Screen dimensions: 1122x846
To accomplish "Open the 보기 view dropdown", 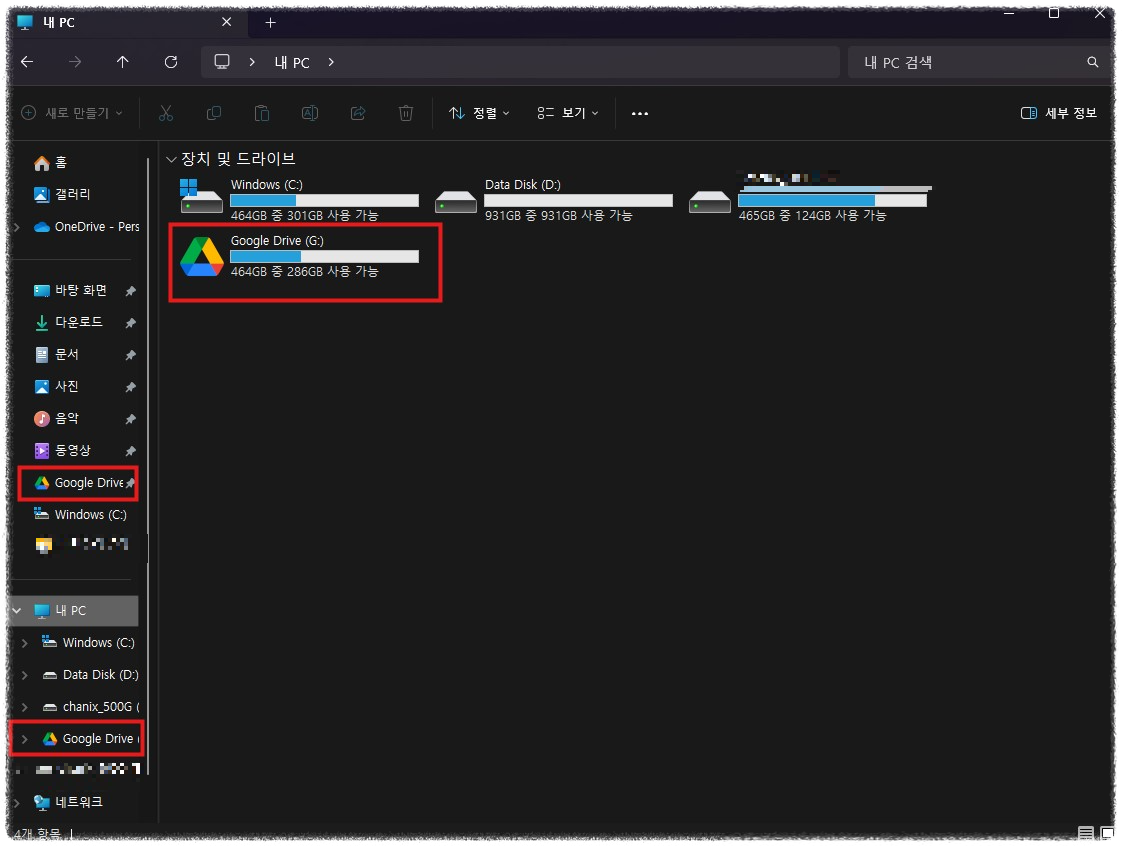I will (568, 113).
